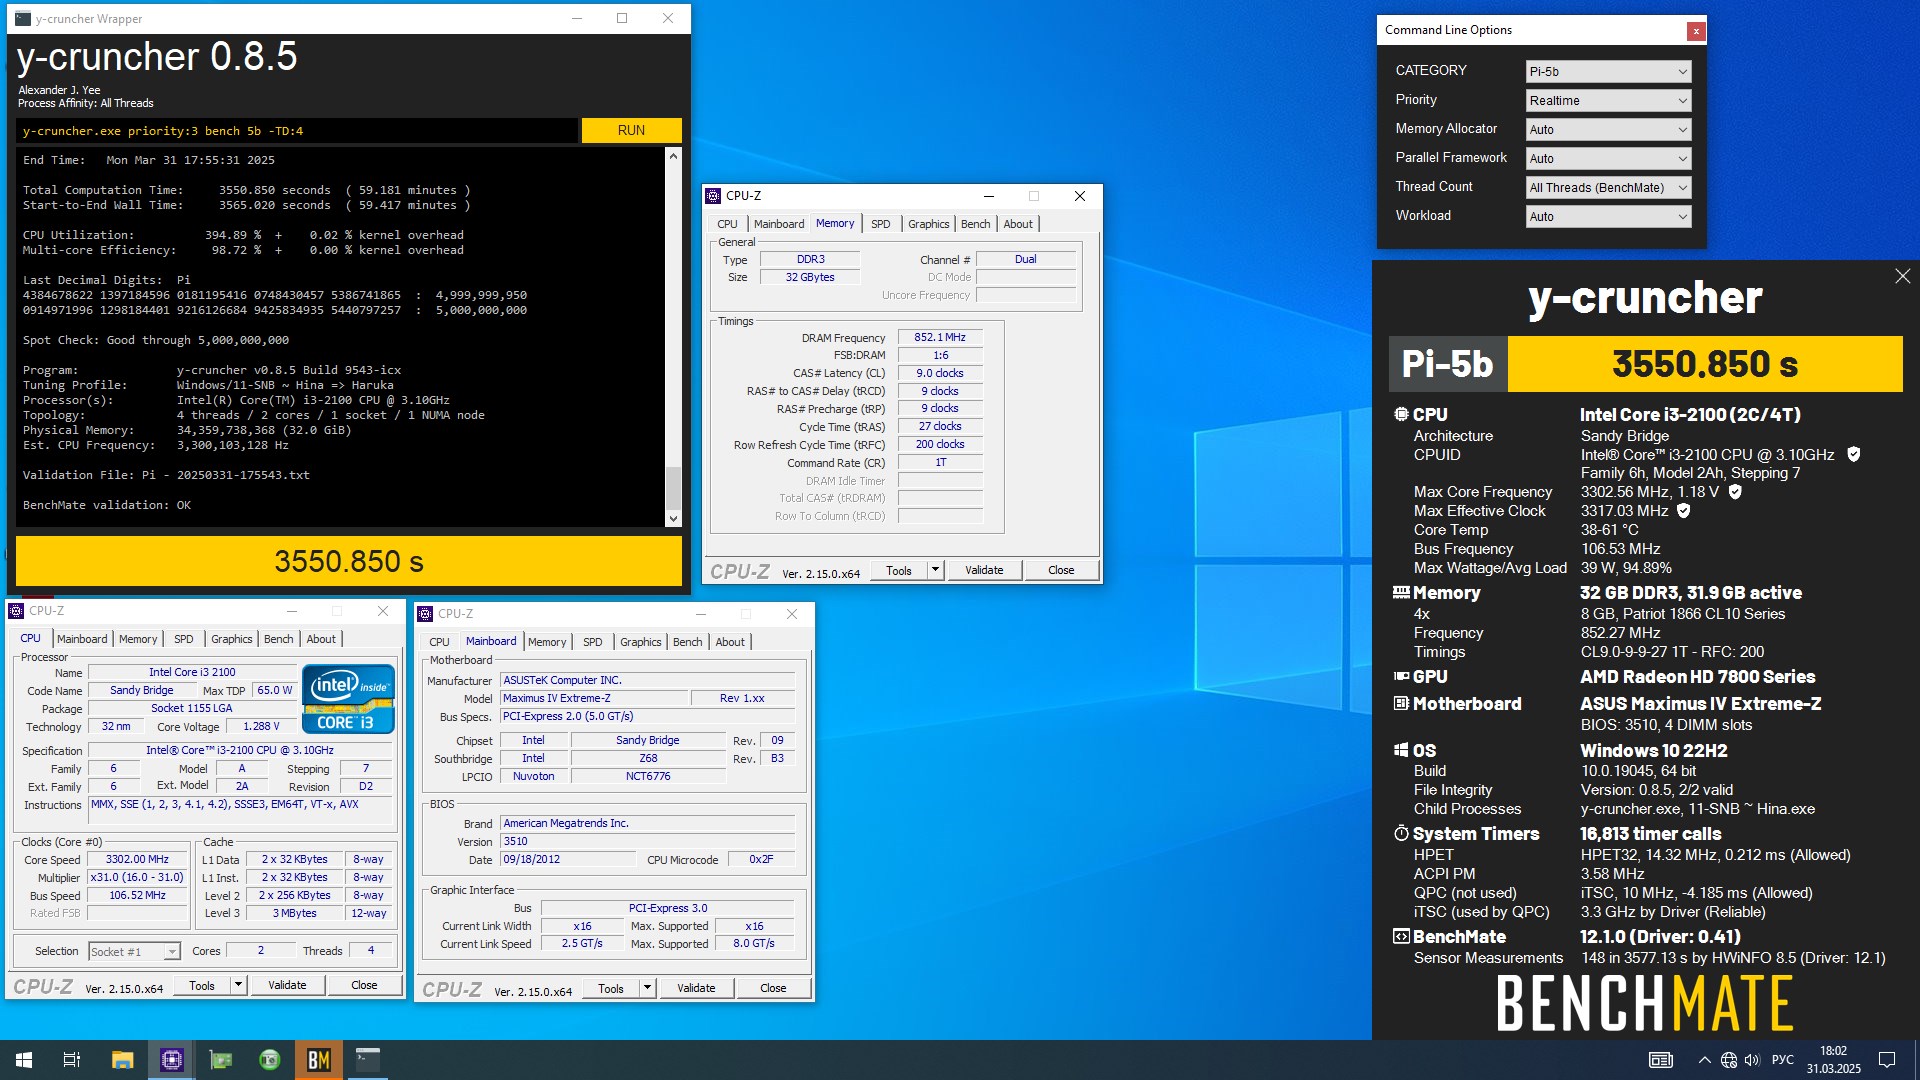Open the Windows Start menu
This screenshot has width=1920, height=1080.
[24, 1060]
